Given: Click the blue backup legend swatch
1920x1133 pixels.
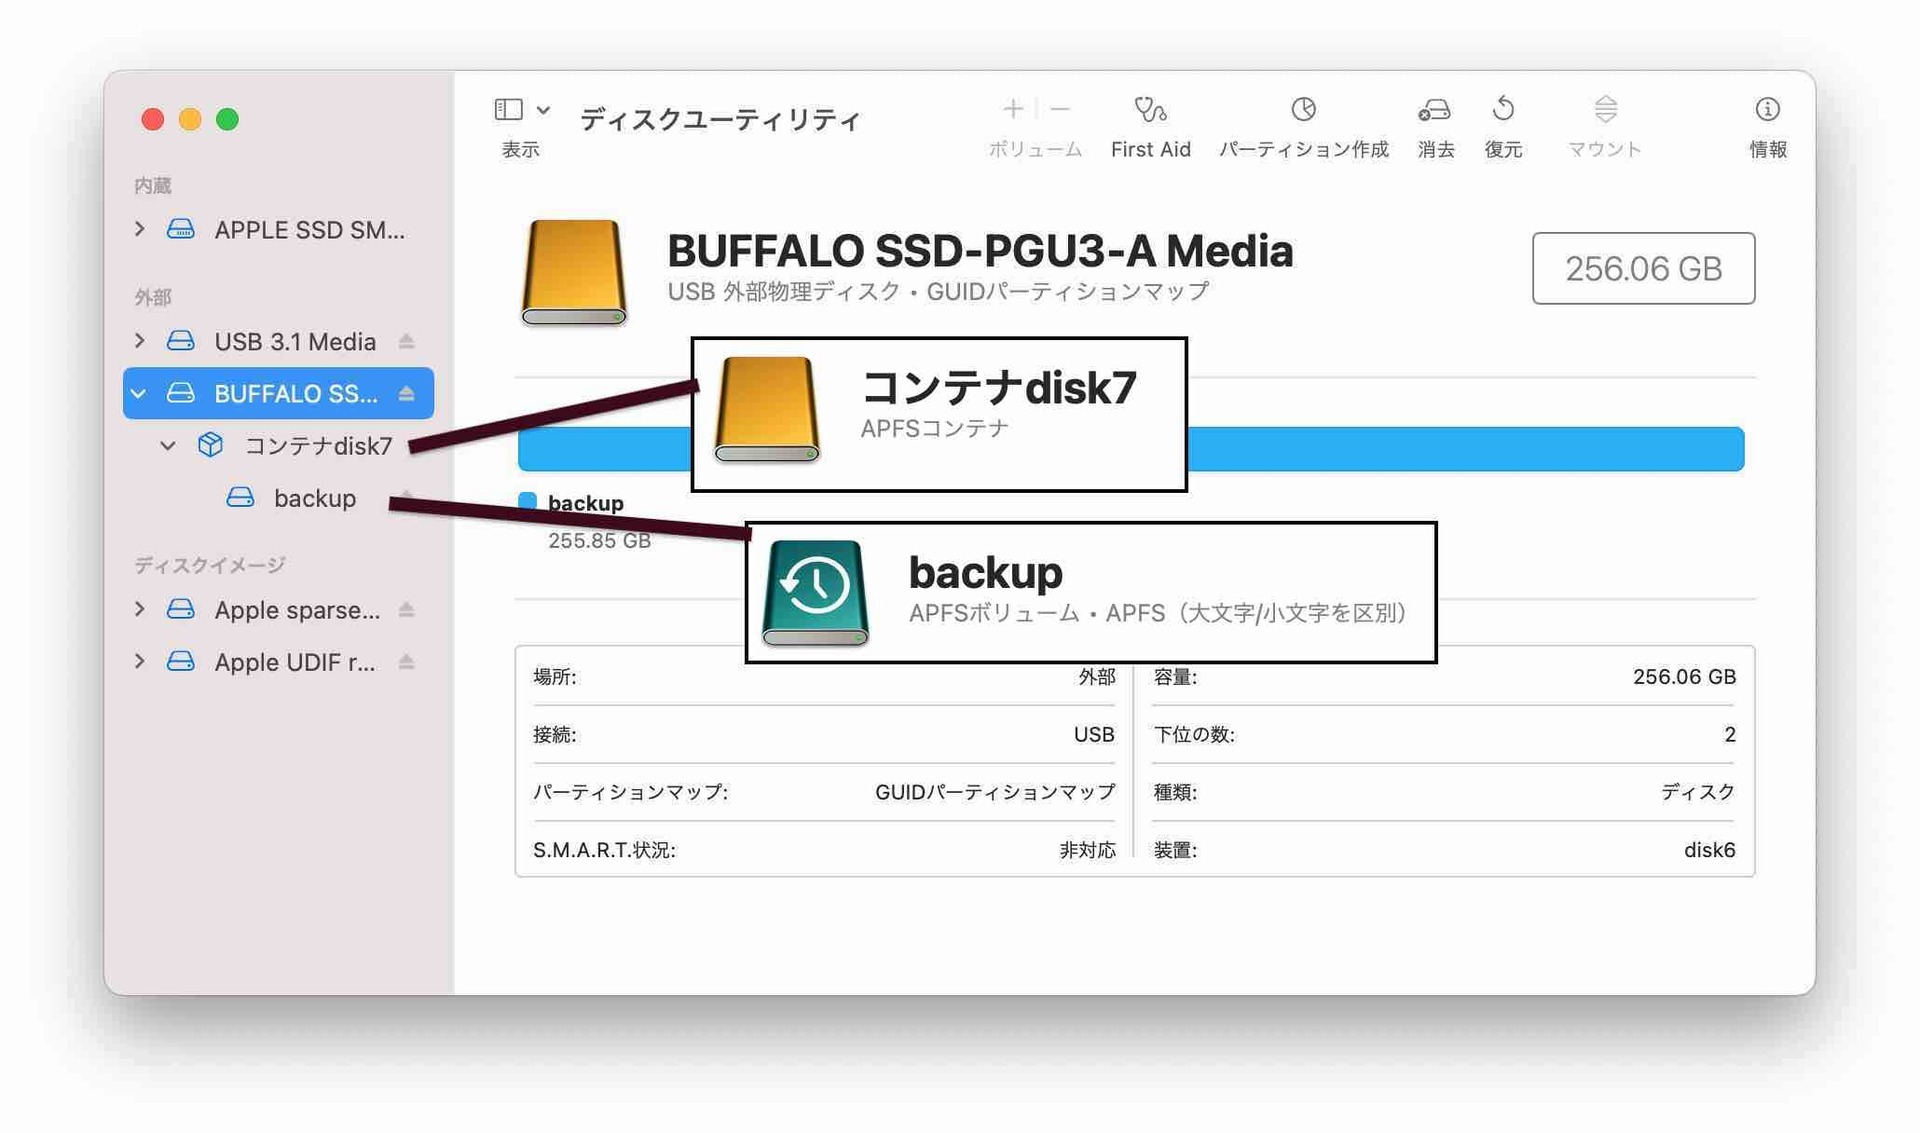Looking at the screenshot, I should click(527, 502).
